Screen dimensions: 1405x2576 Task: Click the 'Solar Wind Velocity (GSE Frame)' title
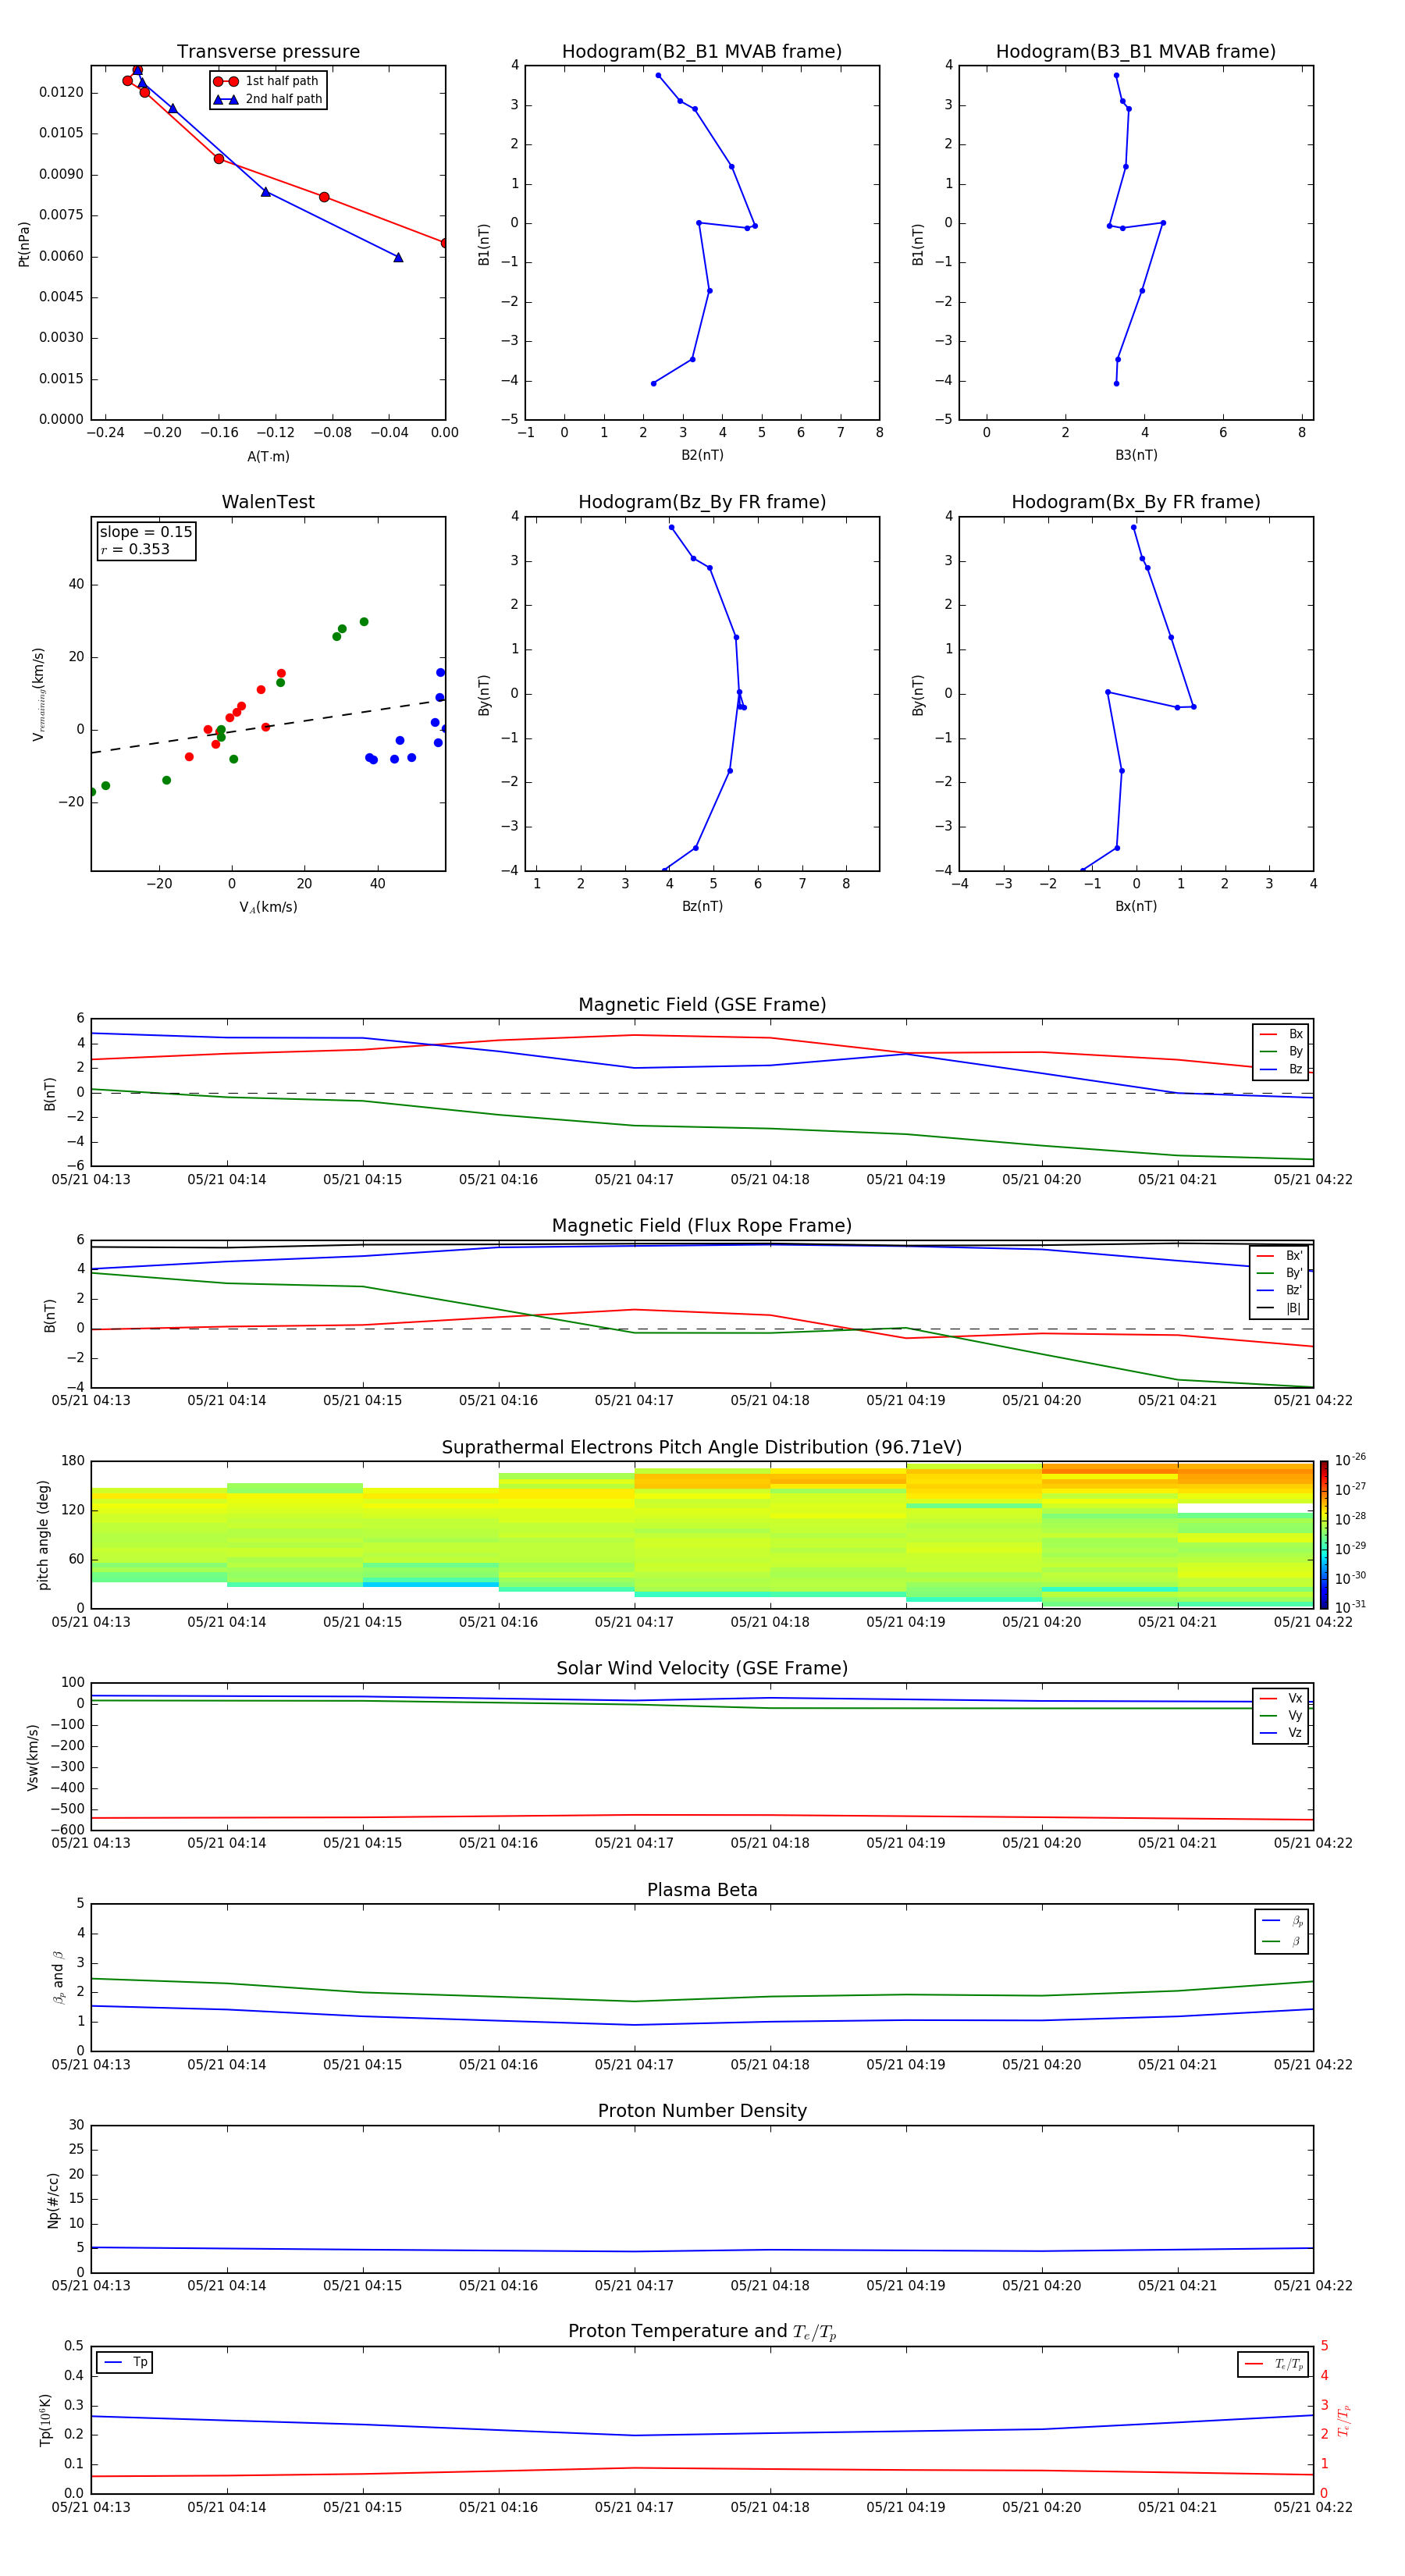click(702, 1669)
